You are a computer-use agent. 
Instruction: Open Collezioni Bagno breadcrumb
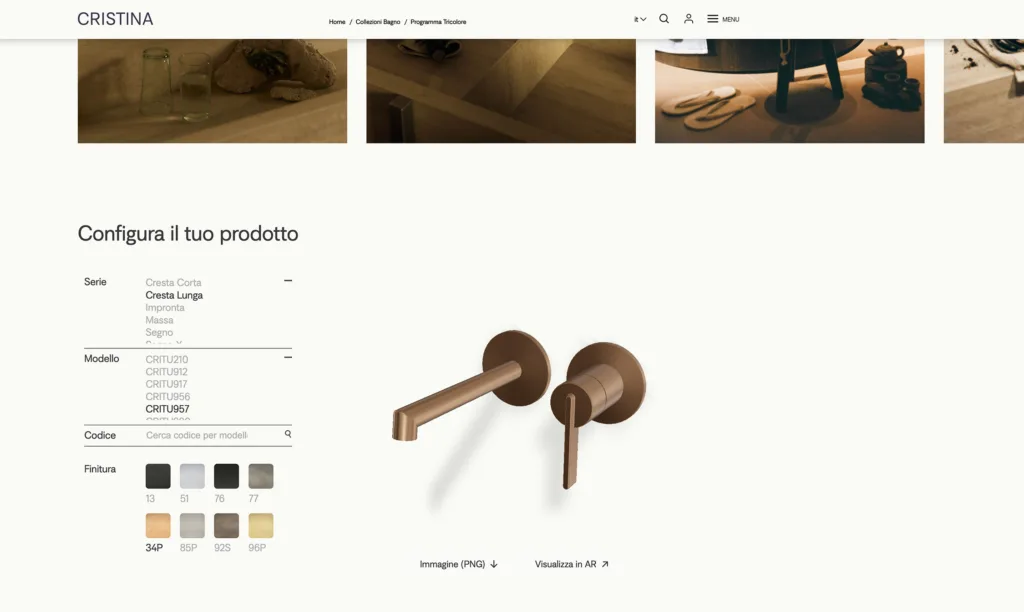tap(377, 22)
